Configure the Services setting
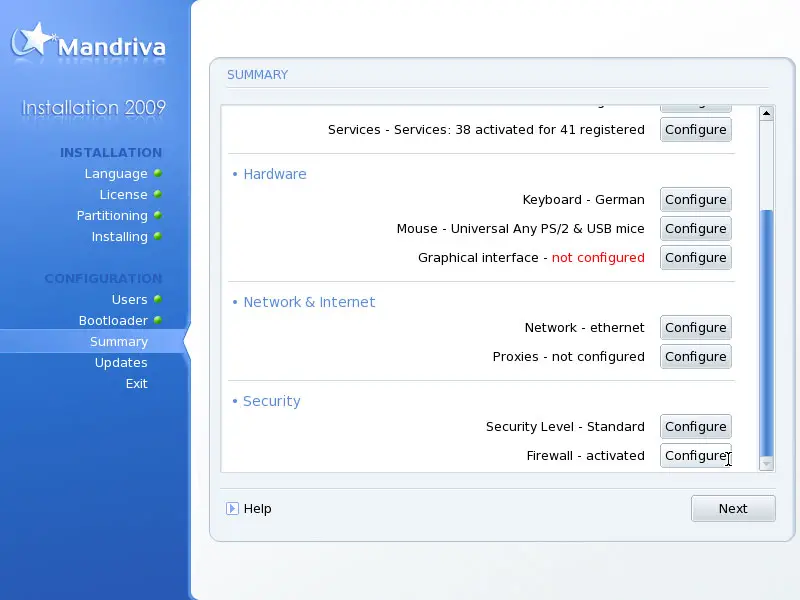This screenshot has height=600, width=800. pos(696,130)
